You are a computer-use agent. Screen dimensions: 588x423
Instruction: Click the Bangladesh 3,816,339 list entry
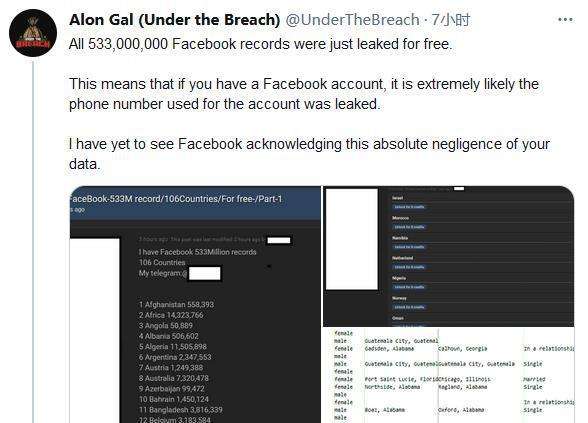tap(180, 410)
